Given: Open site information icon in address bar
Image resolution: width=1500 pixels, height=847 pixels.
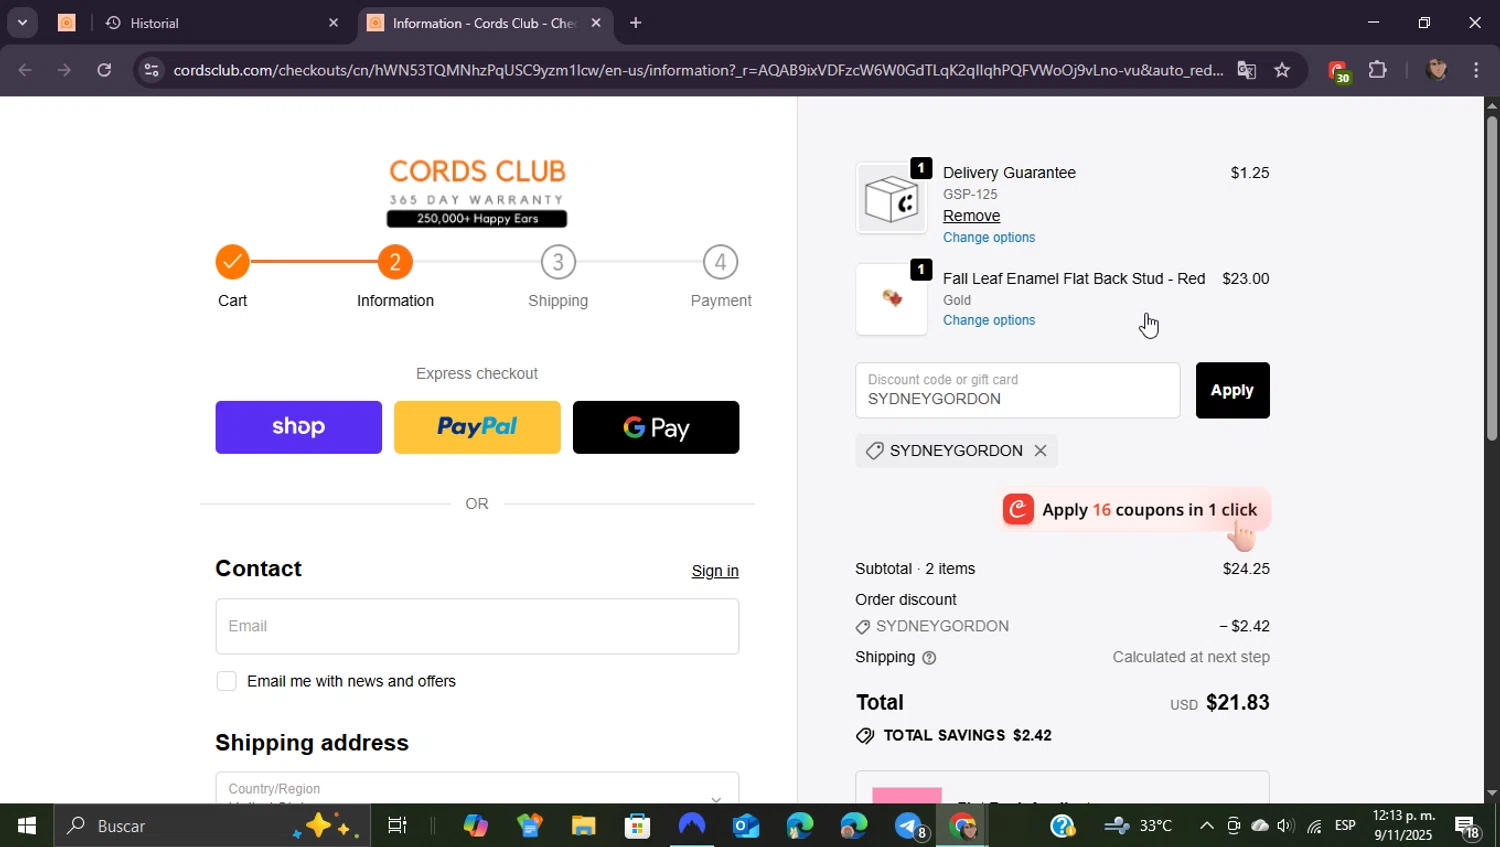Looking at the screenshot, I should (151, 70).
